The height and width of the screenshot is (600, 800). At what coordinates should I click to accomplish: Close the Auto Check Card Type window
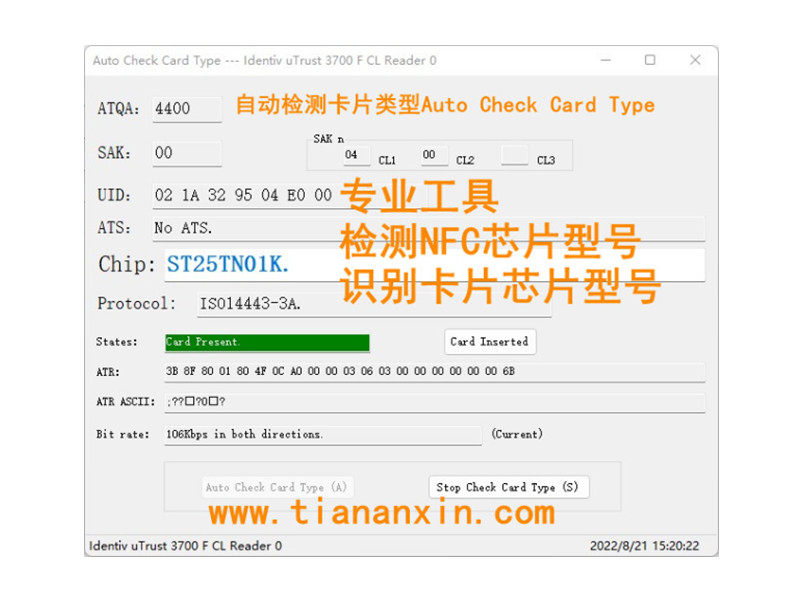(695, 60)
